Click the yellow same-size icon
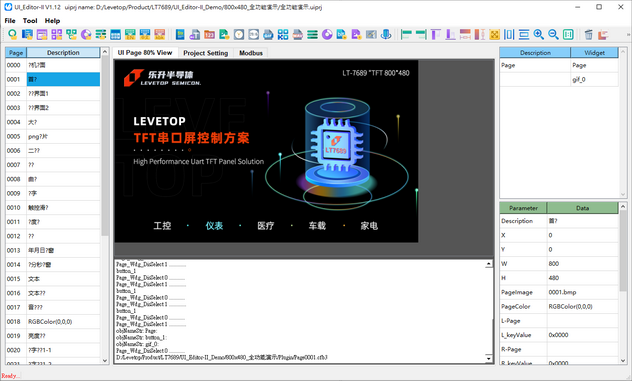The image size is (632, 381). pyautogui.click(x=495, y=35)
